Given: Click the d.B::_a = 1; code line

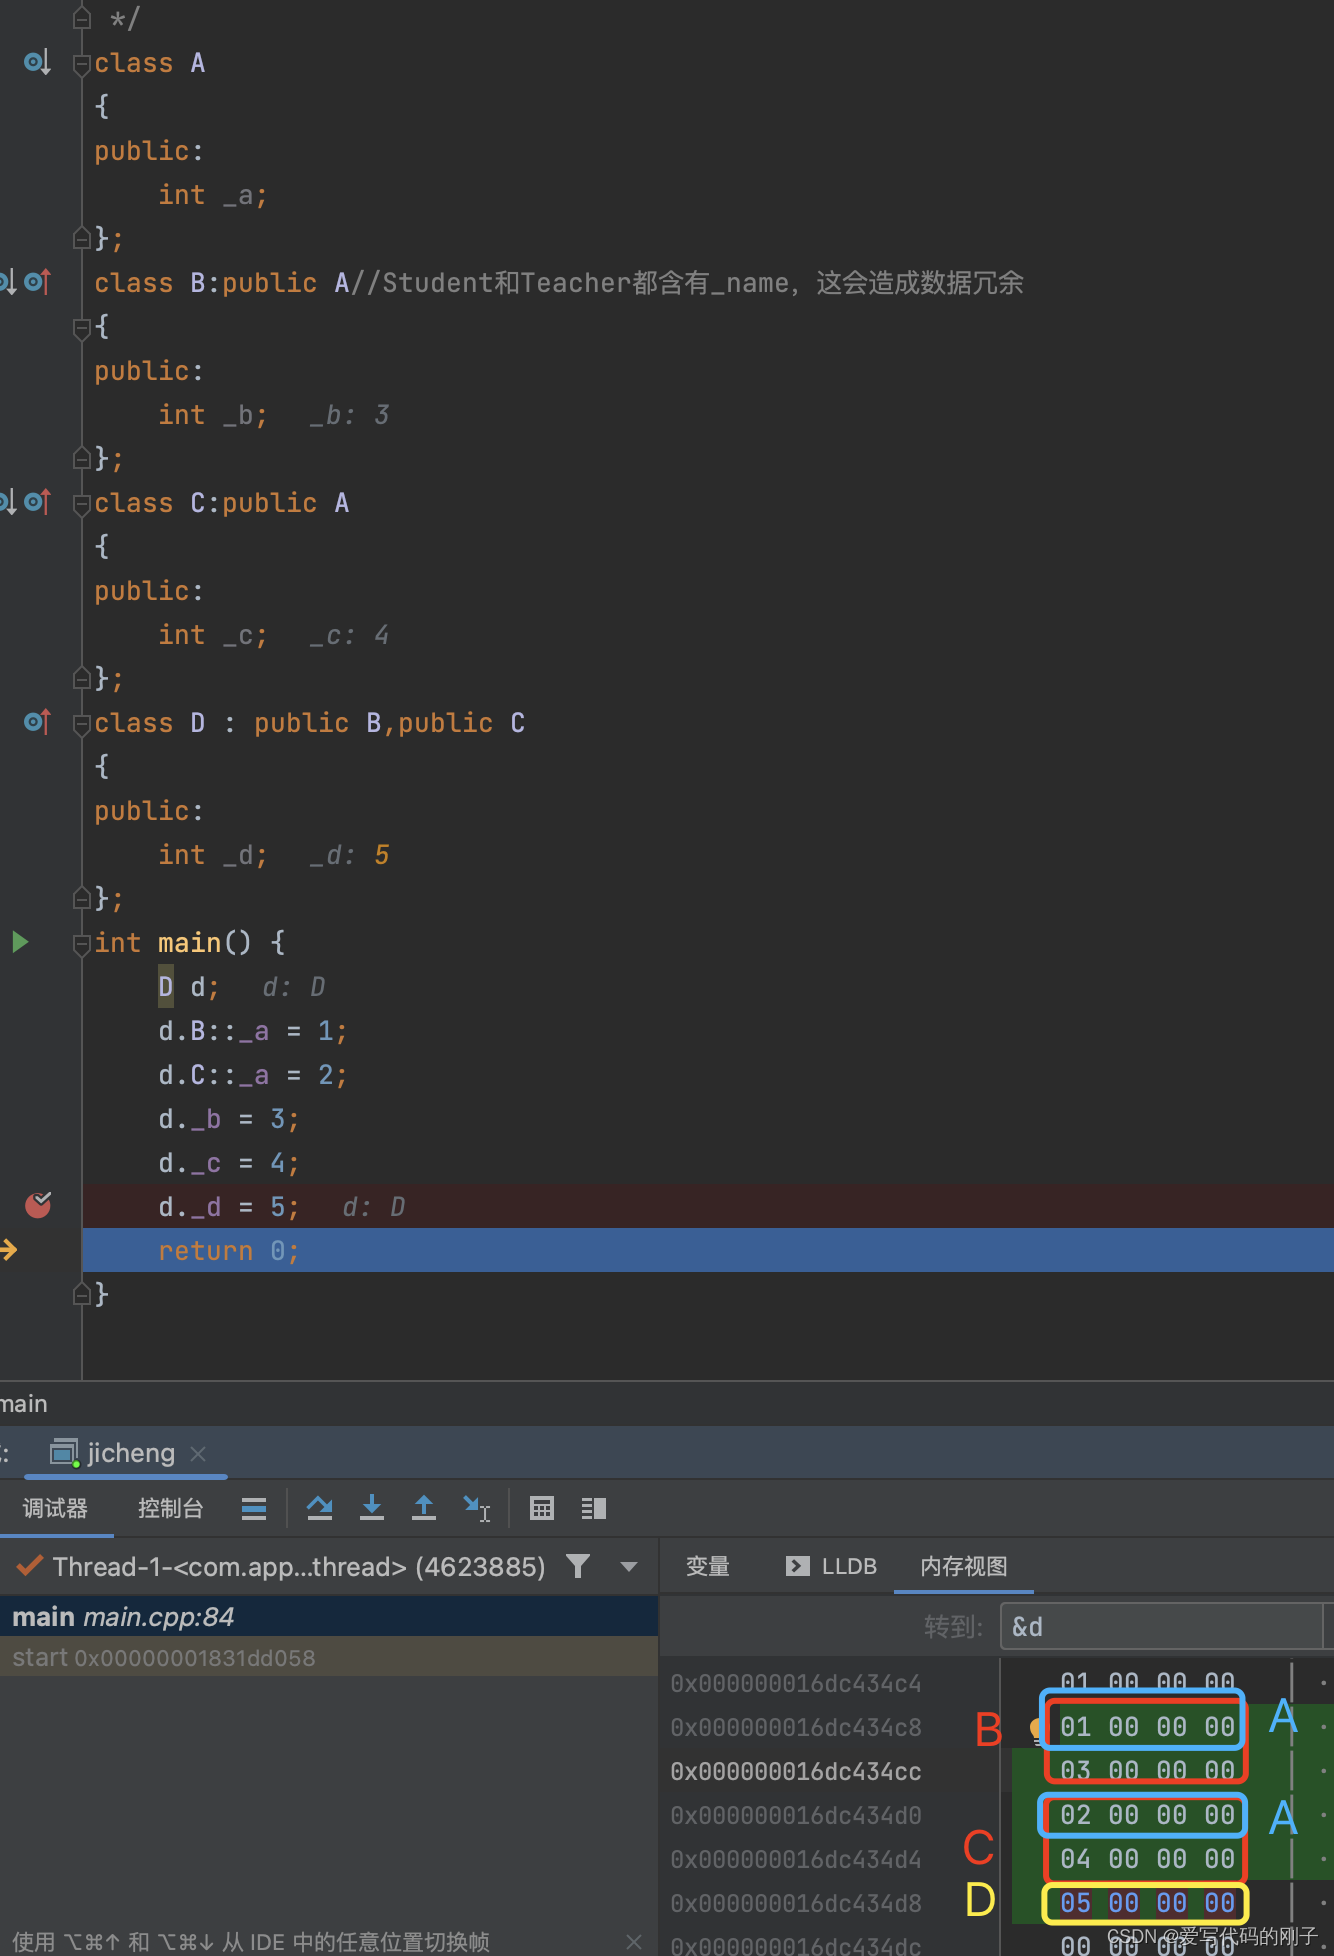Looking at the screenshot, I should coord(253,1030).
